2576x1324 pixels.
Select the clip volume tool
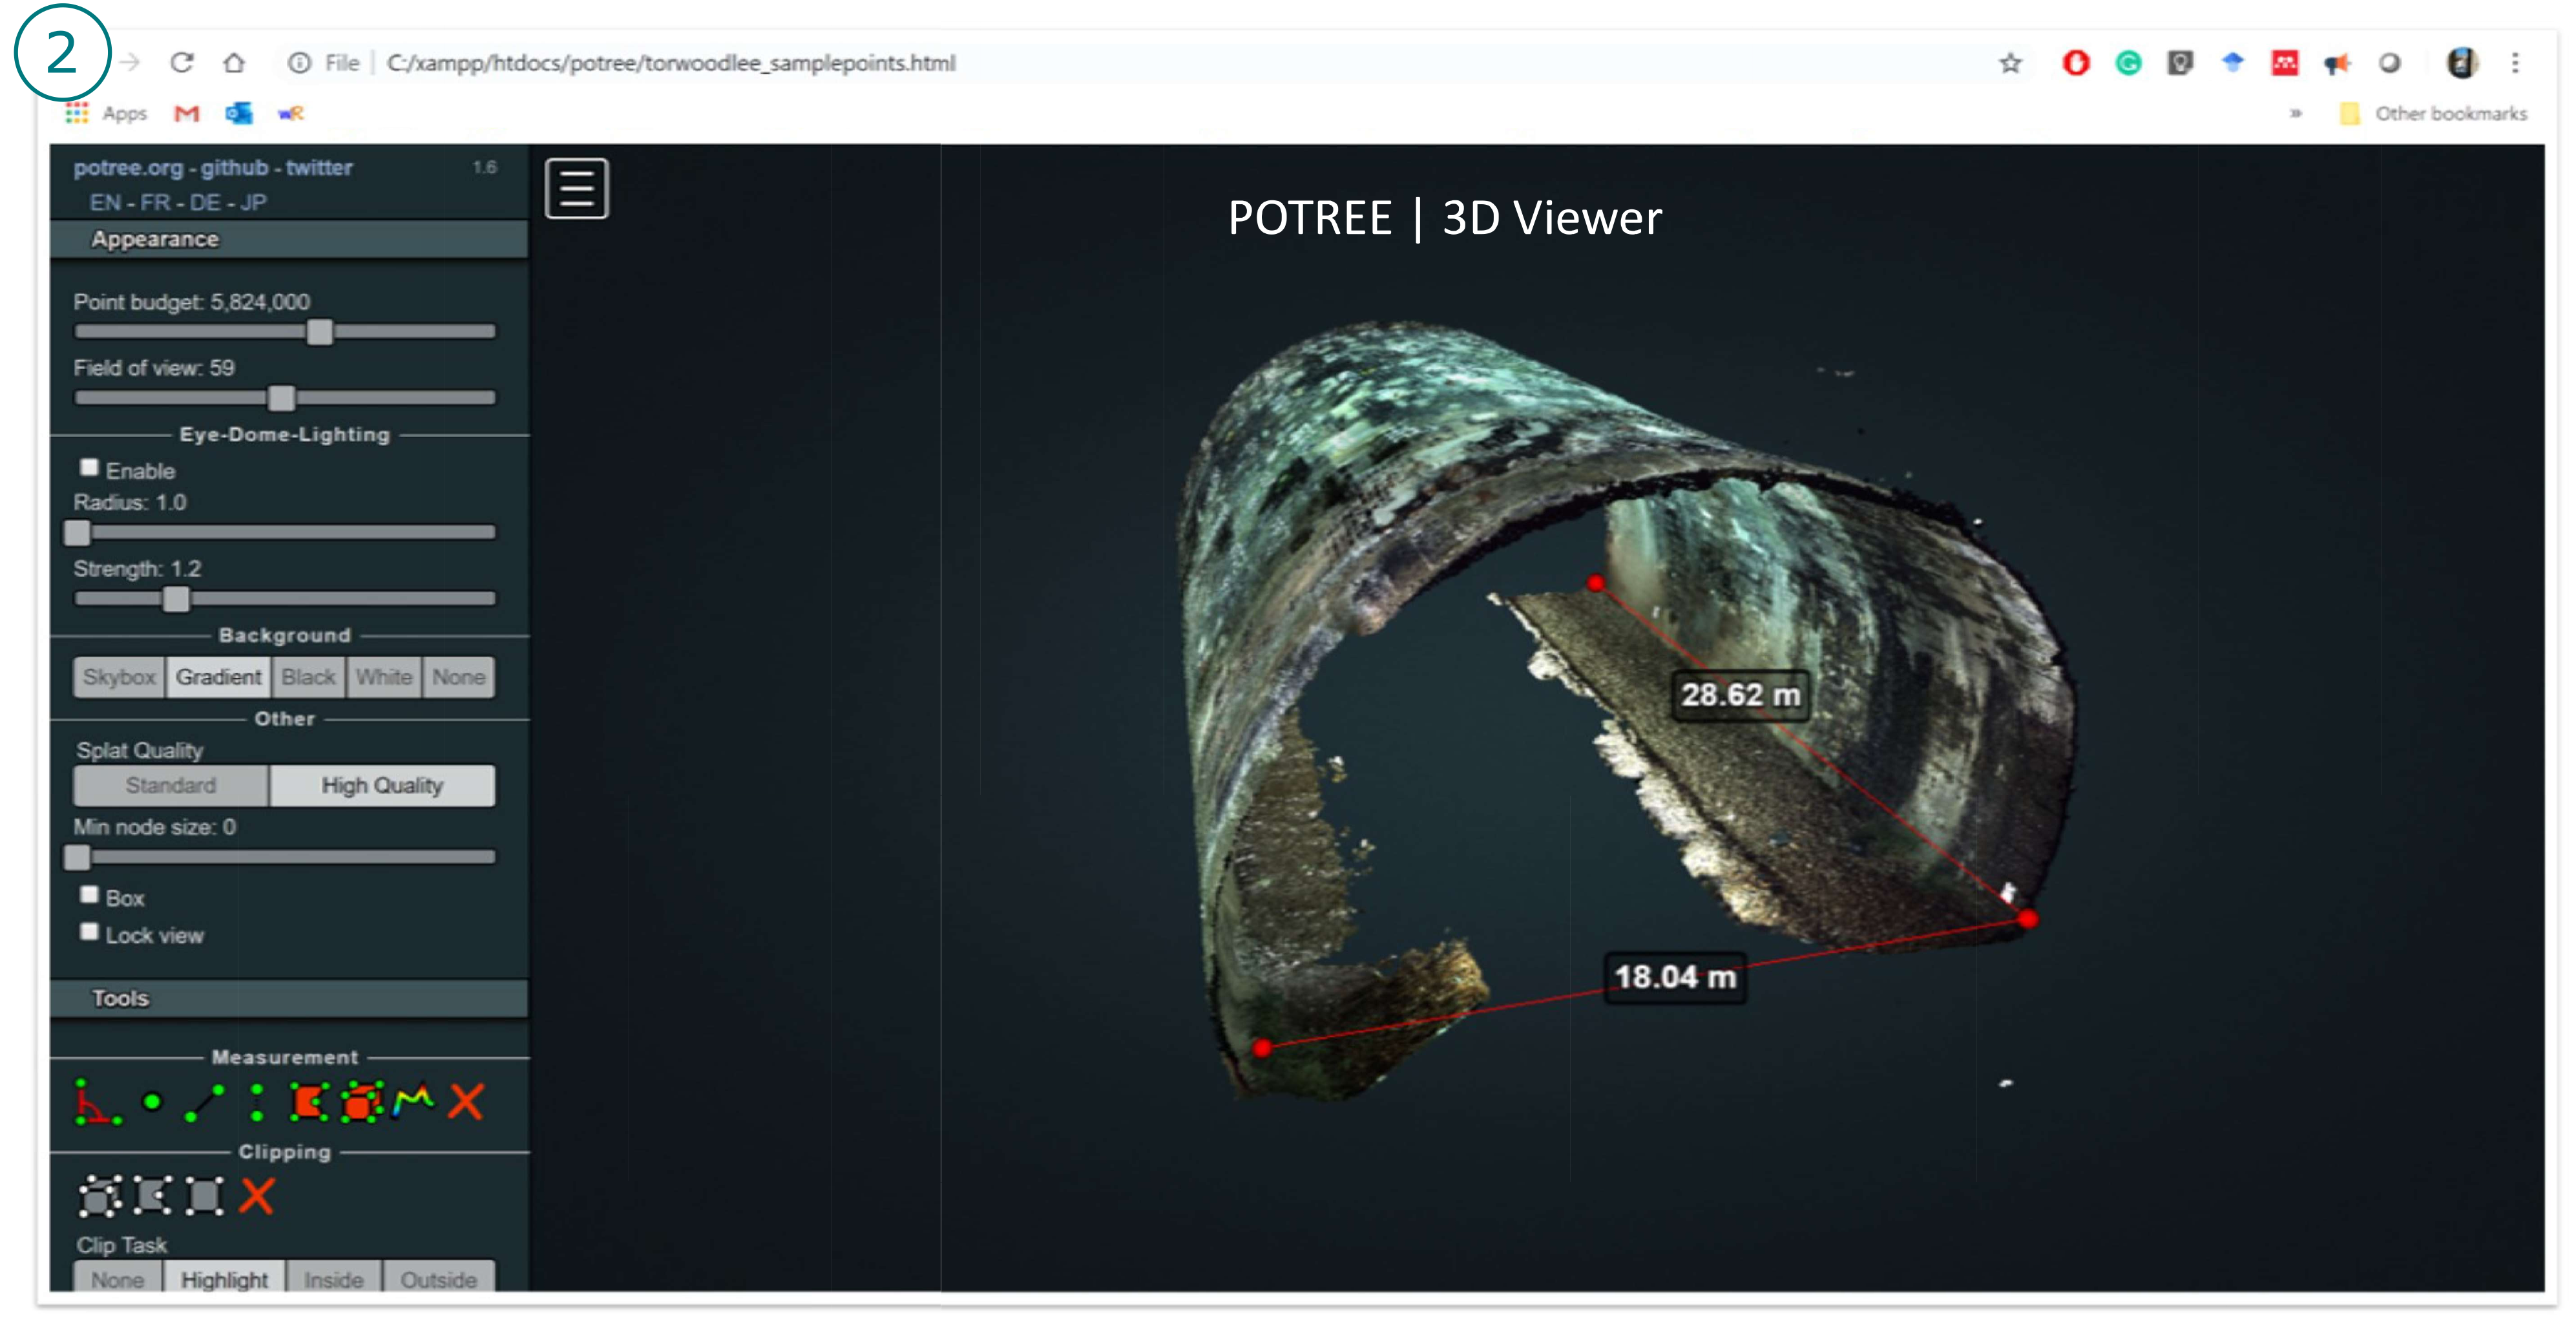(x=100, y=1196)
